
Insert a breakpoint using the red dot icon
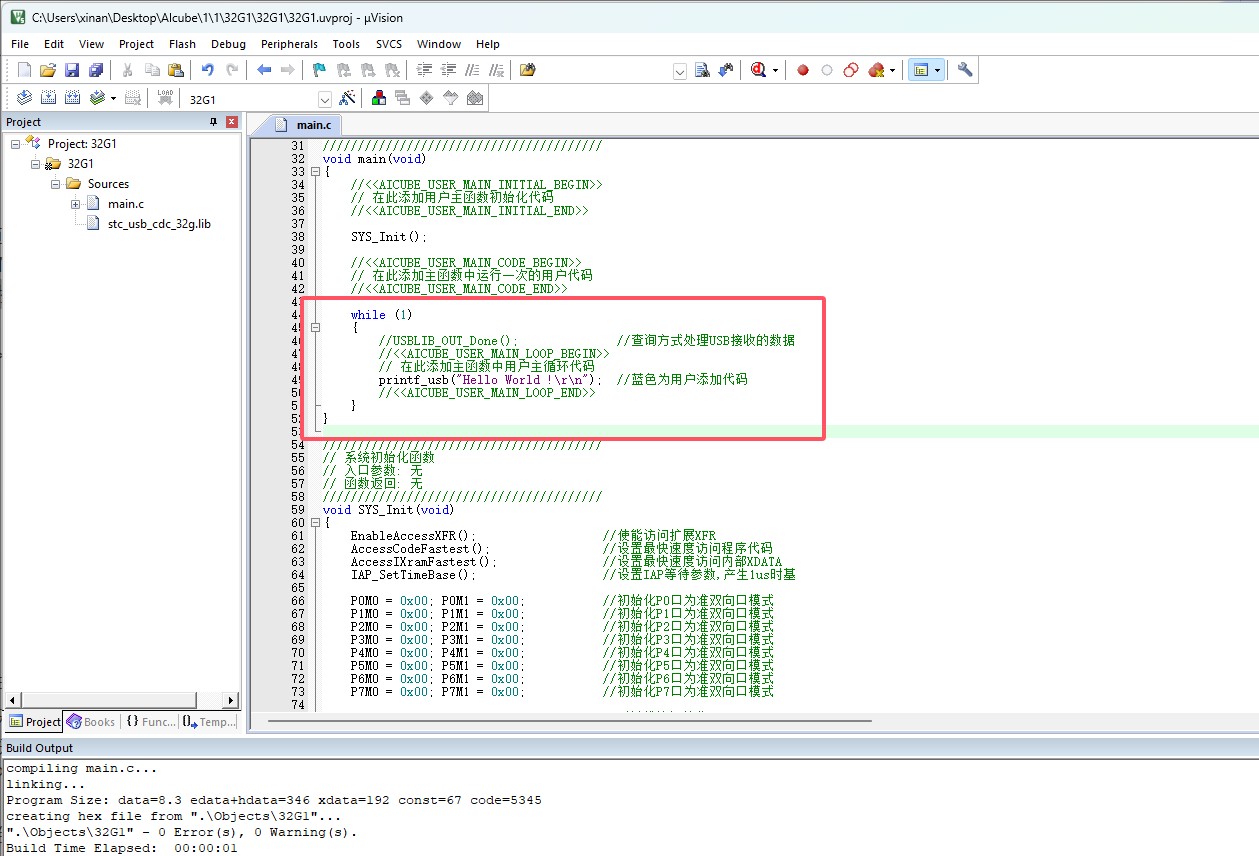pyautogui.click(x=802, y=70)
